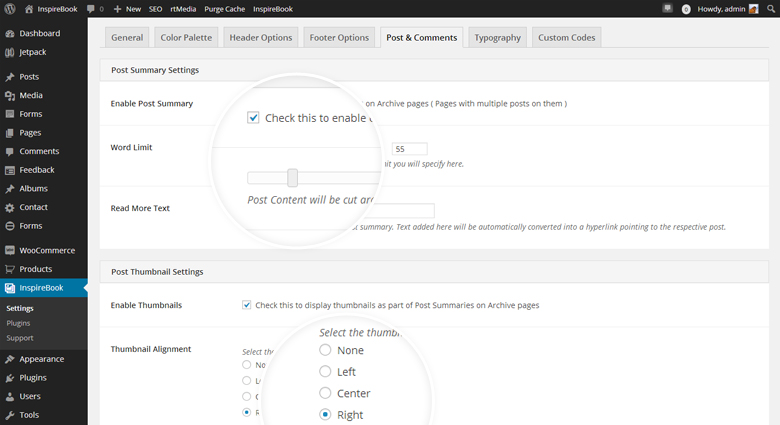780x425 pixels.
Task: Switch to the Custom Codes tab
Action: coord(567,37)
